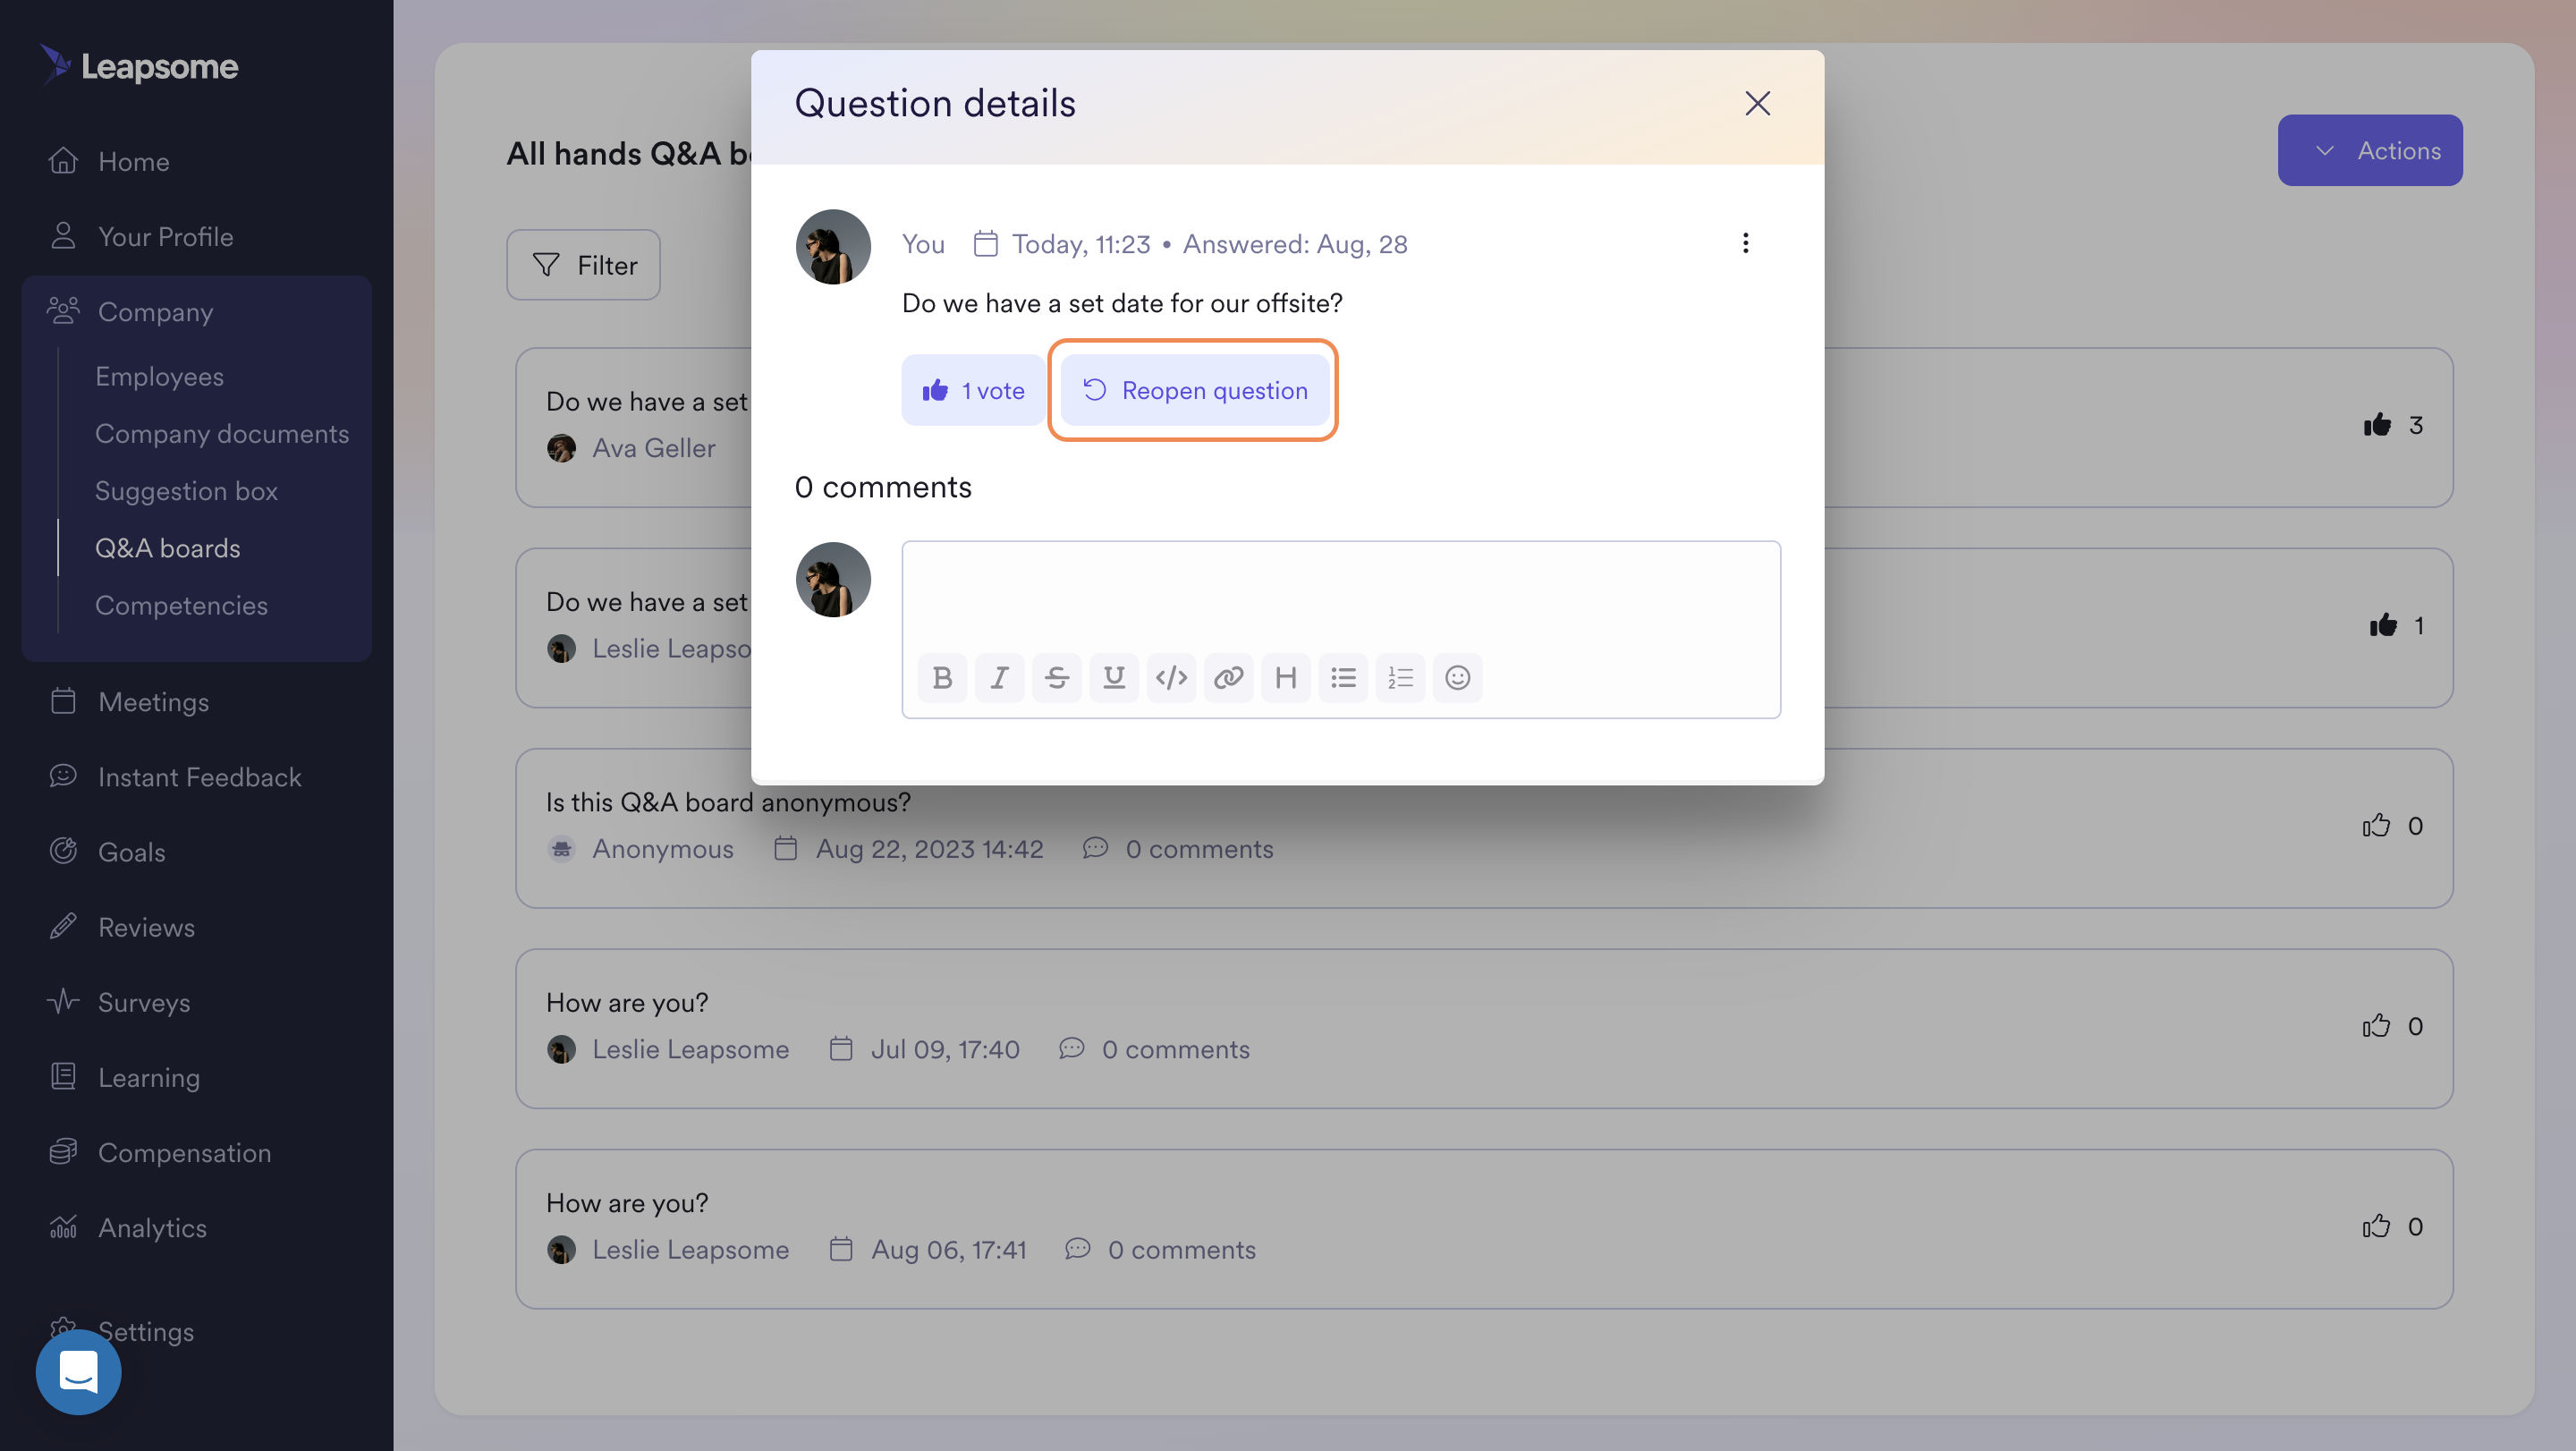Click the Learning book icon
2576x1451 pixels.
pos(63,1076)
